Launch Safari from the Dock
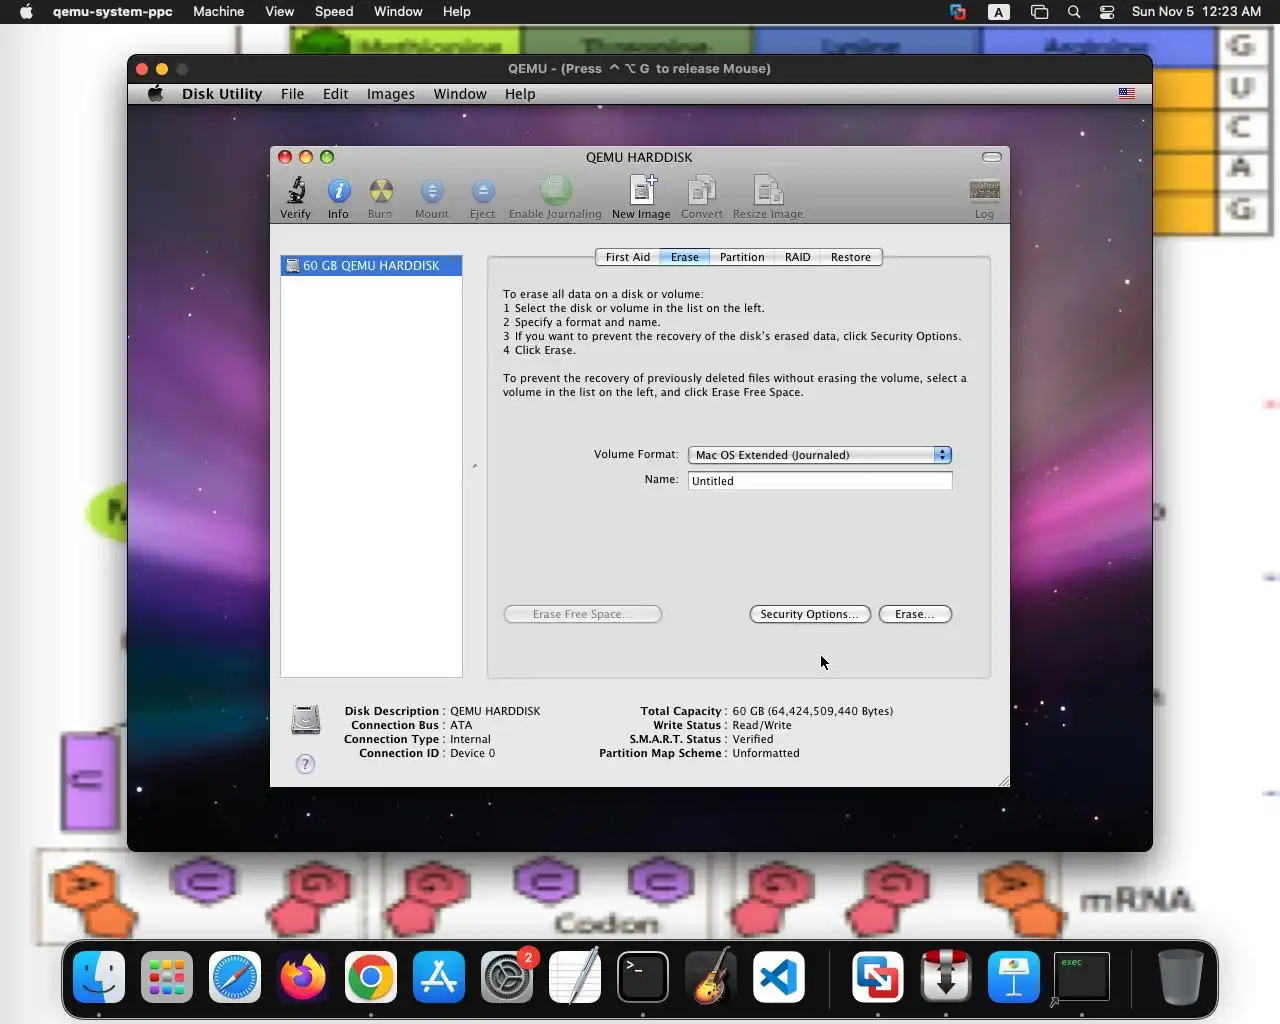Screen dimensions: 1280x1024 (235, 976)
